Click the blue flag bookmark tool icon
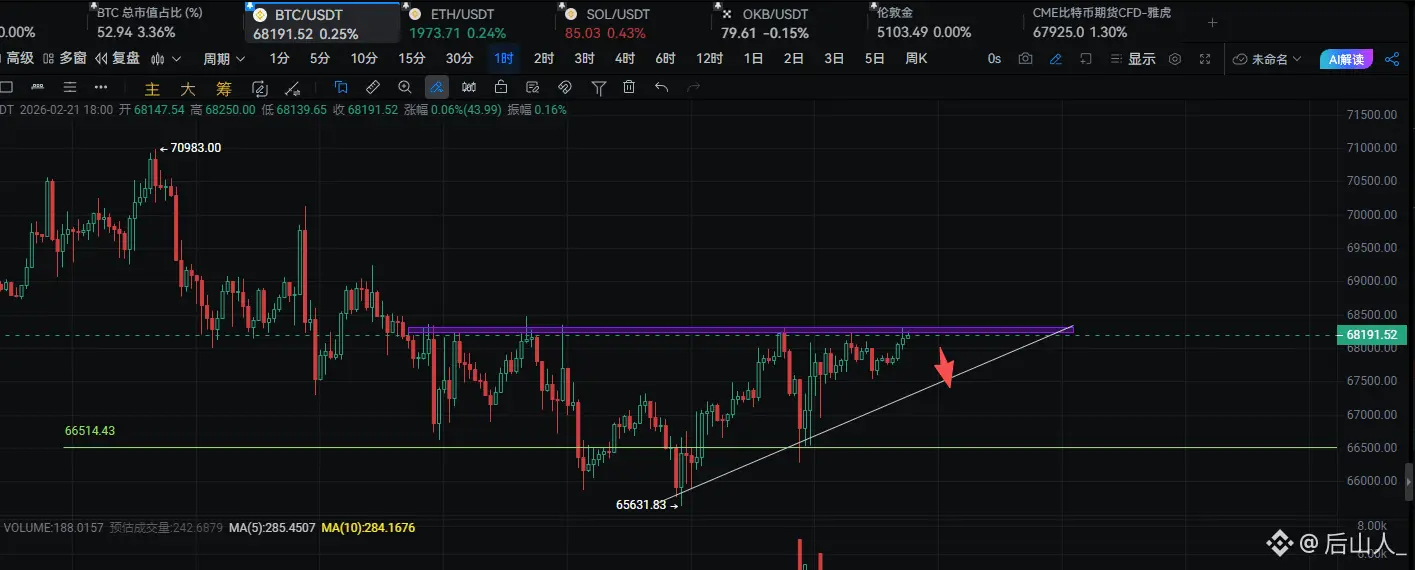1415x570 pixels. 341,87
